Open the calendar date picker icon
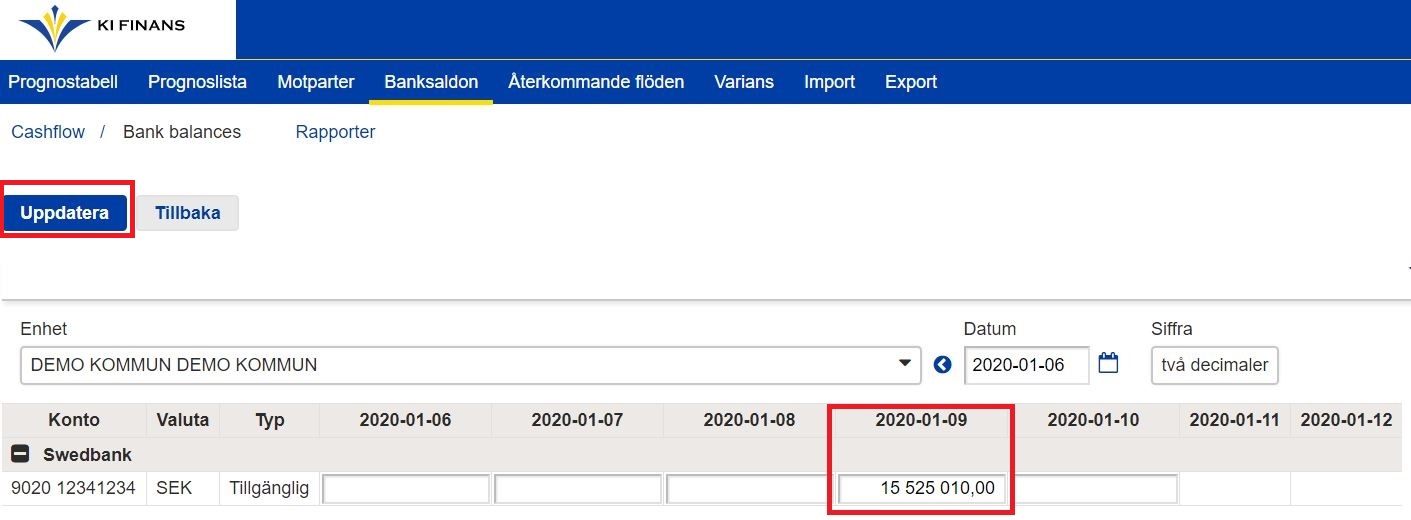The image size is (1411, 520). click(x=1107, y=364)
